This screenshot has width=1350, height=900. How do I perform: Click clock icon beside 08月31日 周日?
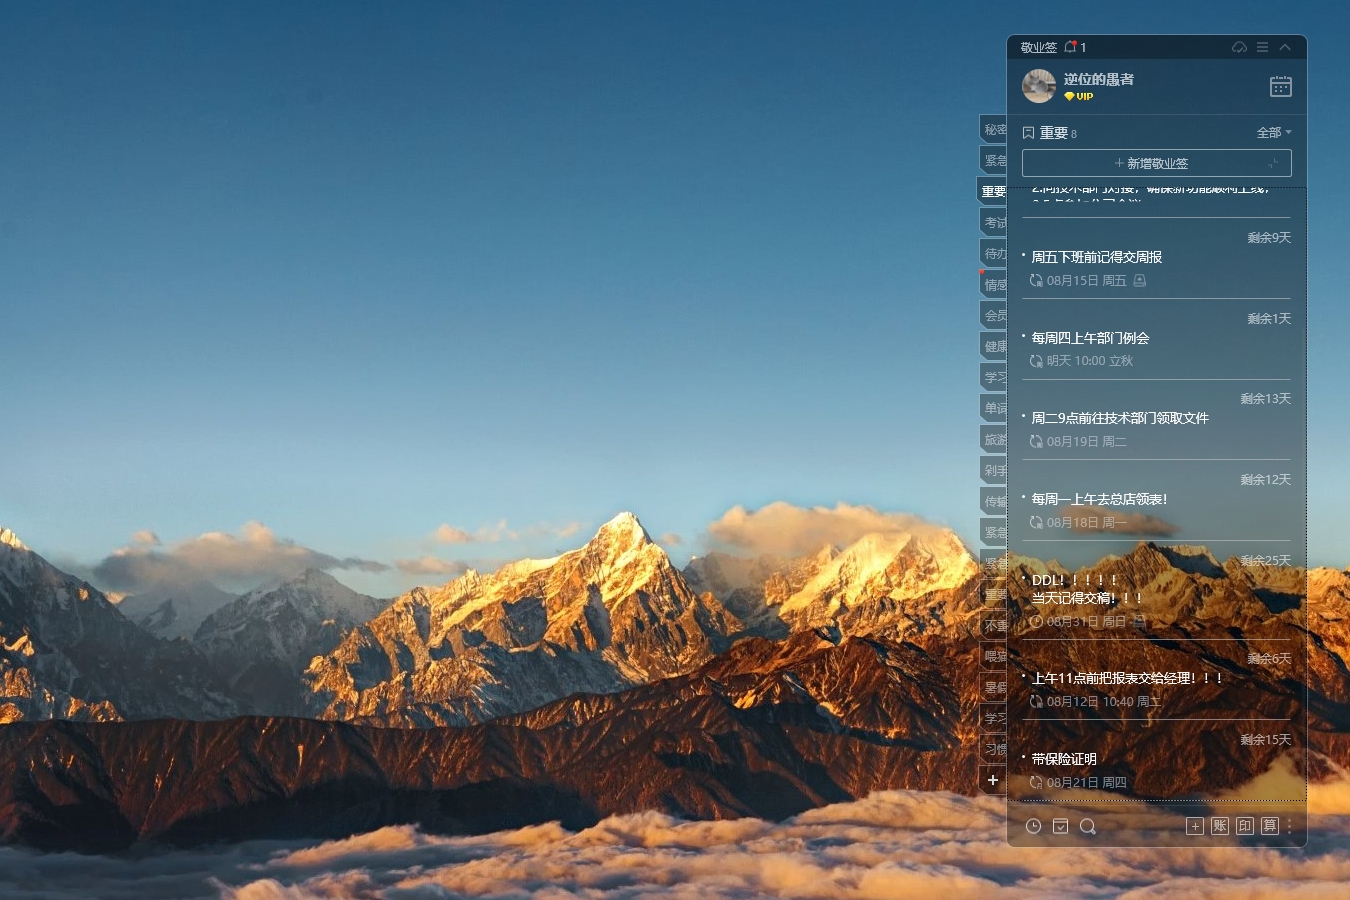click(1036, 621)
